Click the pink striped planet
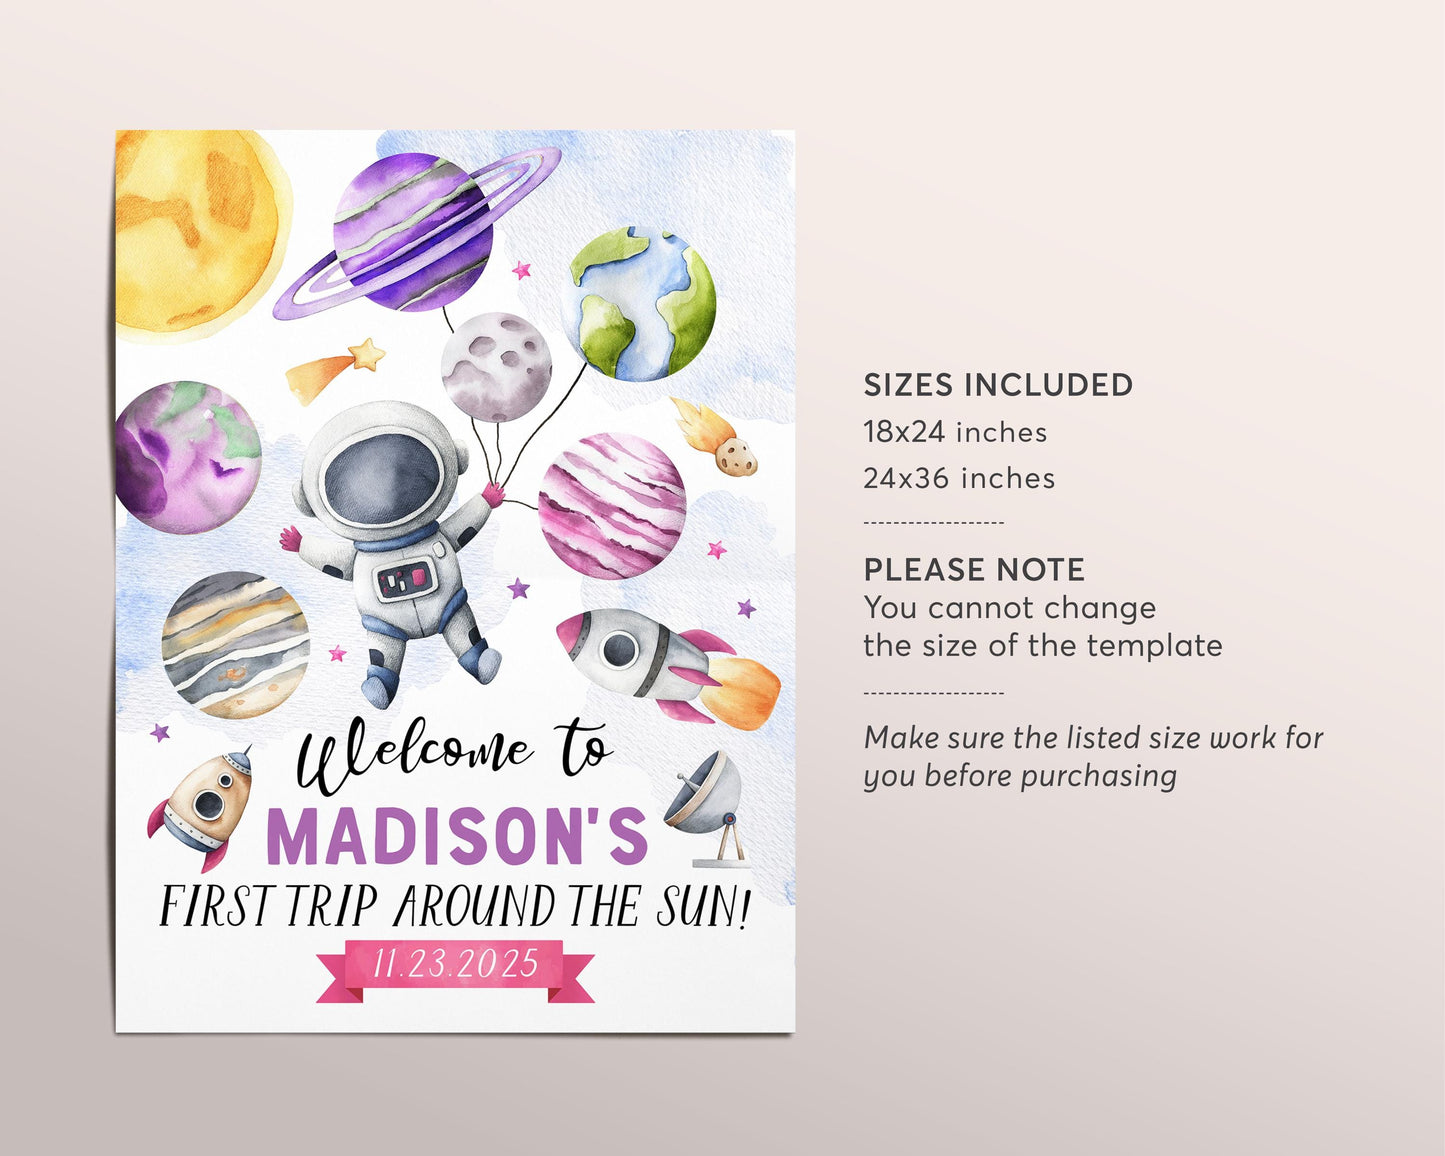1445x1156 pixels. click(x=612, y=506)
